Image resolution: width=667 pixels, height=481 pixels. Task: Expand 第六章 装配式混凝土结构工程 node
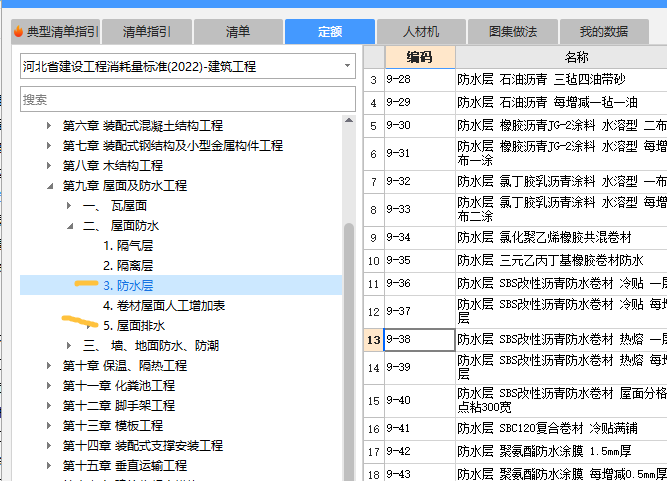pos(49,125)
